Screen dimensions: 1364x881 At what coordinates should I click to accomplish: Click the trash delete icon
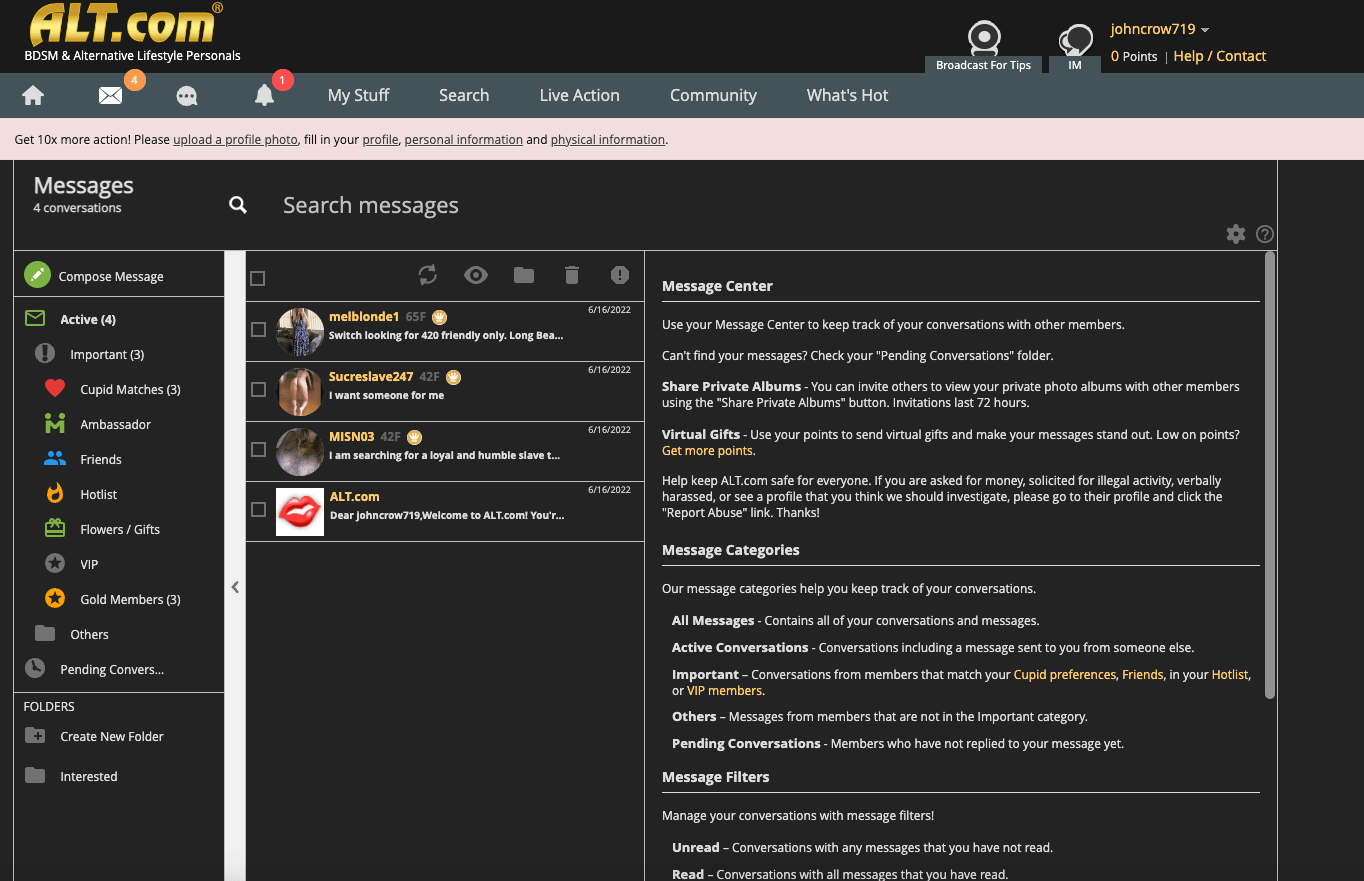click(x=571, y=275)
